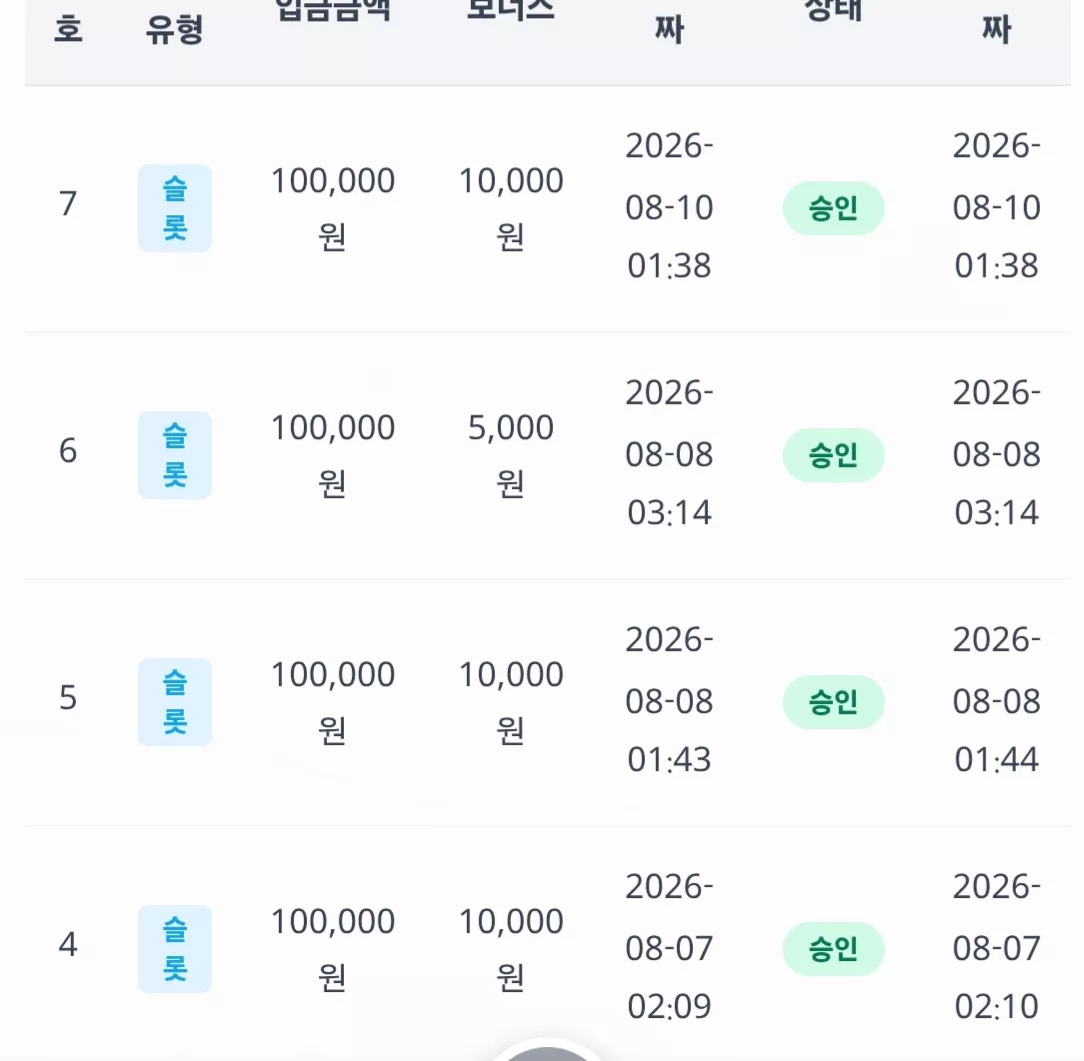Viewport: 1084px width, 1061px height.
Task: Click the 승인 status badge in row 5
Action: tap(833, 702)
